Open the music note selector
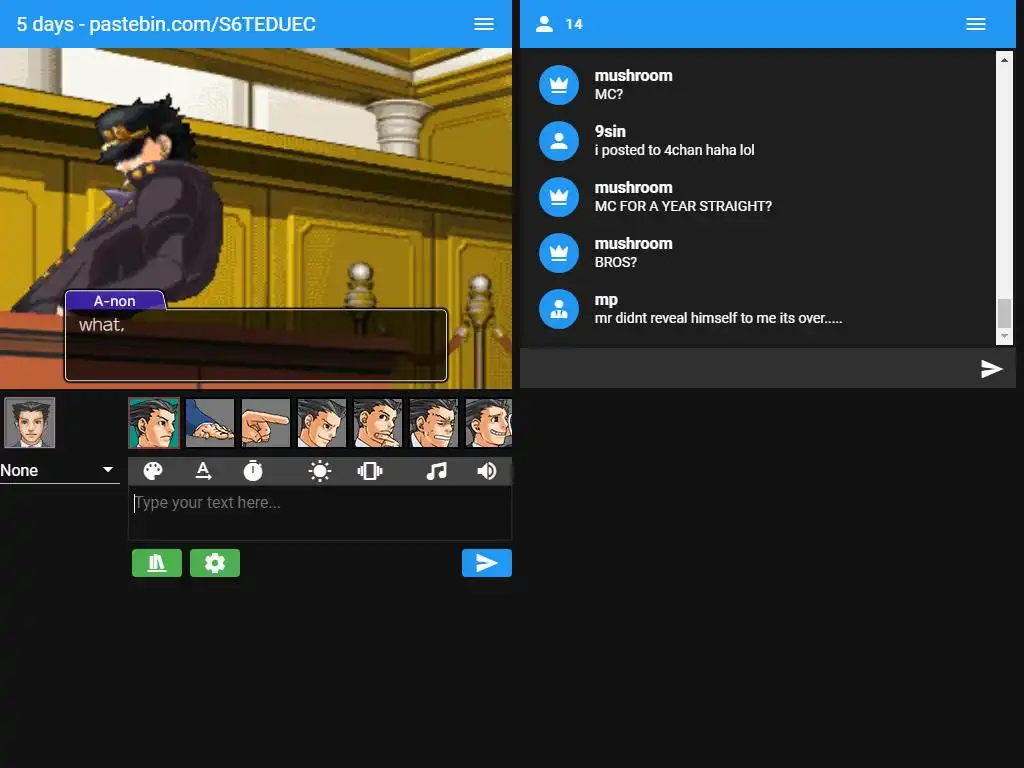This screenshot has height=768, width=1024. pyautogui.click(x=436, y=471)
